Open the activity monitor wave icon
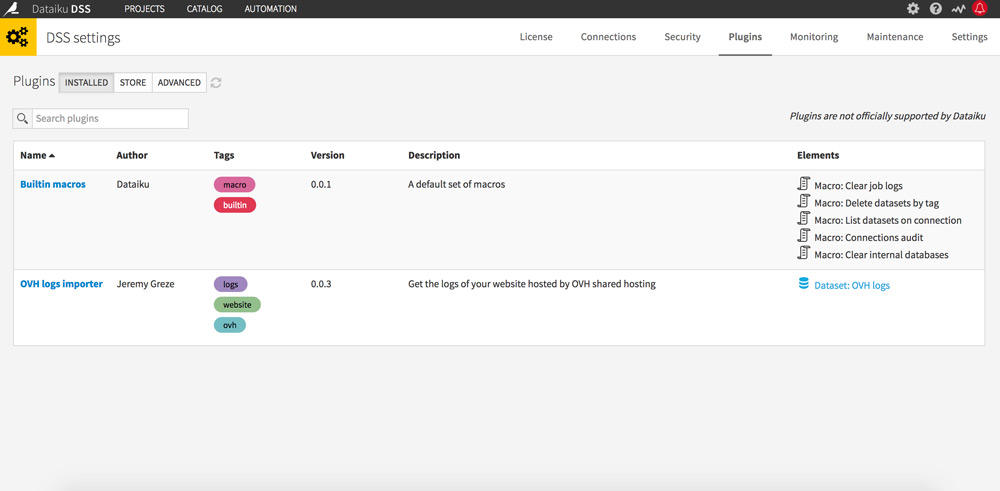 (x=958, y=9)
